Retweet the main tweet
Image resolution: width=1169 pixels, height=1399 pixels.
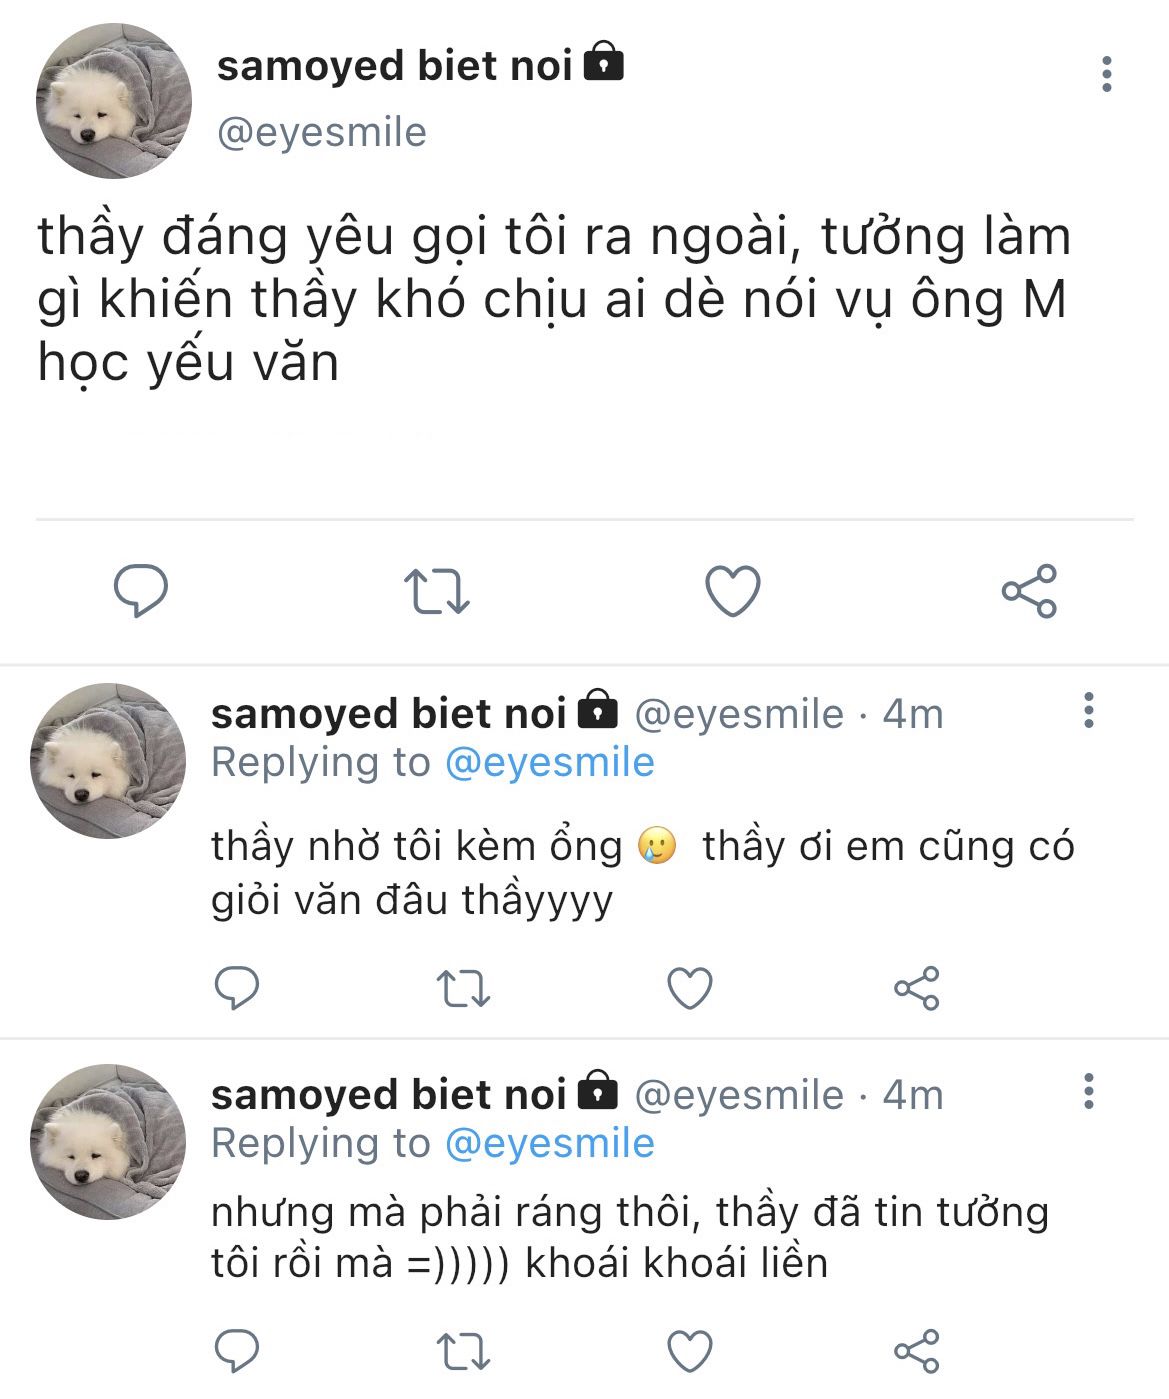click(x=436, y=591)
